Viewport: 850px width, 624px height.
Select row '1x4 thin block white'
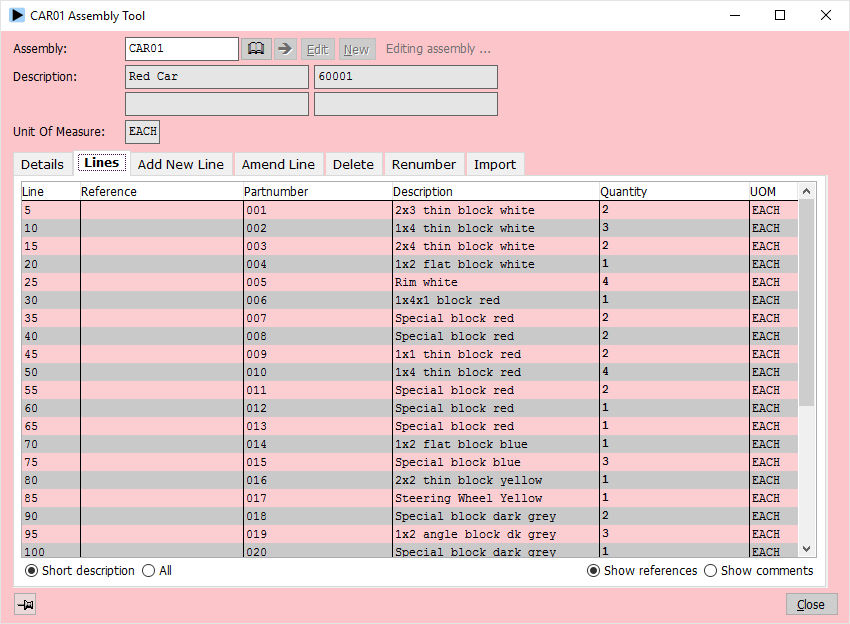pyautogui.click(x=410, y=228)
